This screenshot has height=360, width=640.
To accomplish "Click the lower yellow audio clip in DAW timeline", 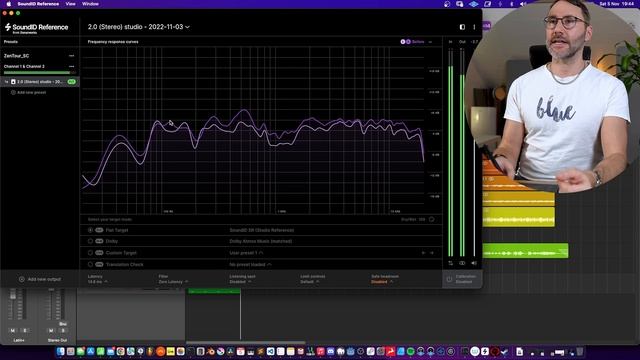I will point(518,217).
